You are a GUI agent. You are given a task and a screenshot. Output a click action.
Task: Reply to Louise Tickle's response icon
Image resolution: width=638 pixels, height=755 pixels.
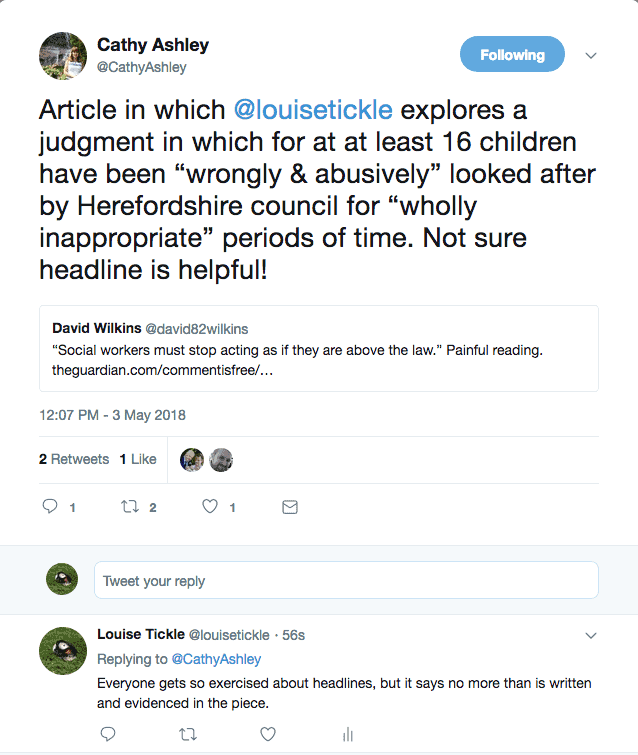point(108,735)
